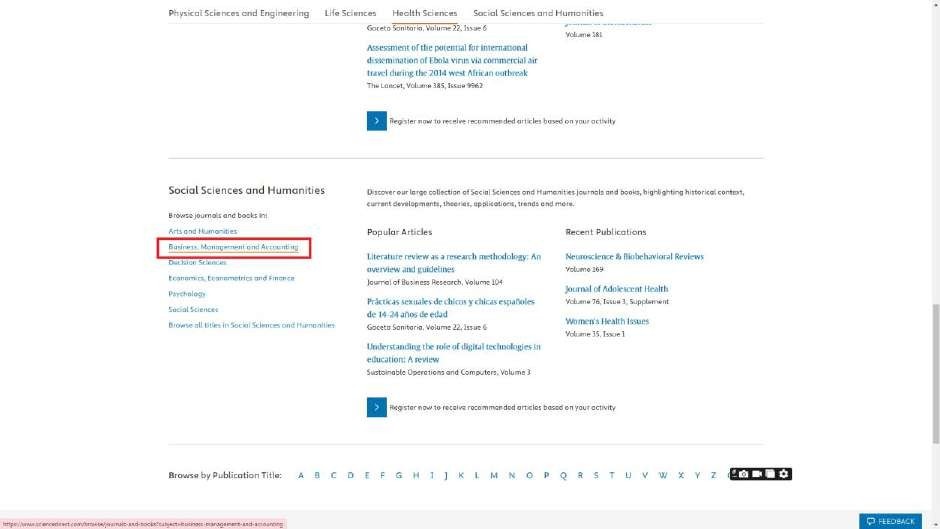Select the Physical Sciences and Engineering tab
940x529 pixels.
238,13
